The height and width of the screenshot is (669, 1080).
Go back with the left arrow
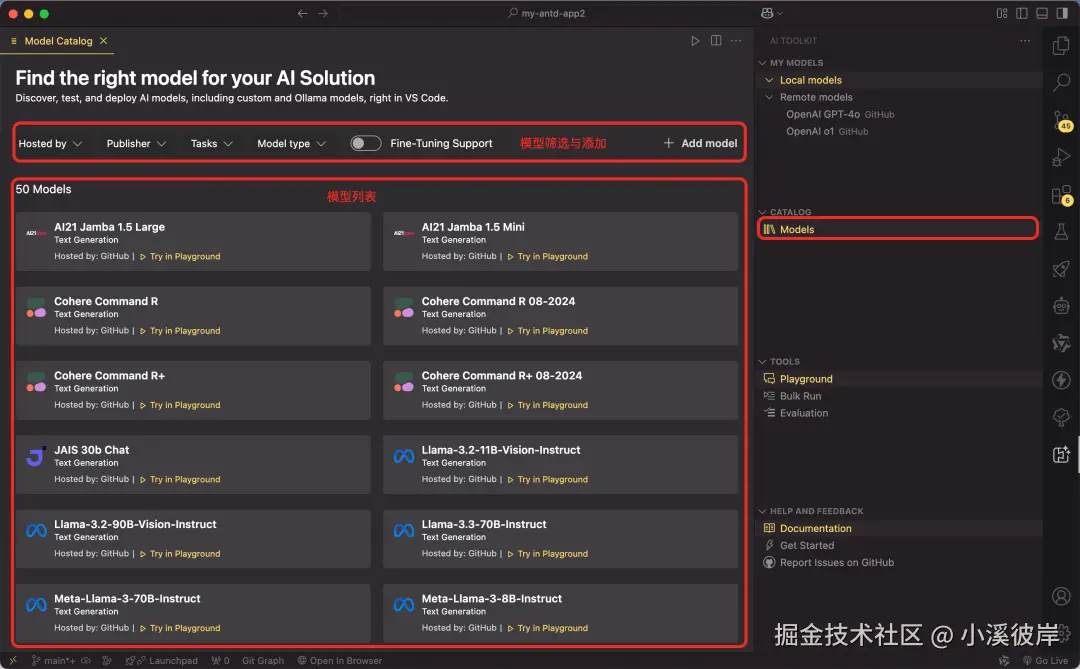[x=302, y=13]
